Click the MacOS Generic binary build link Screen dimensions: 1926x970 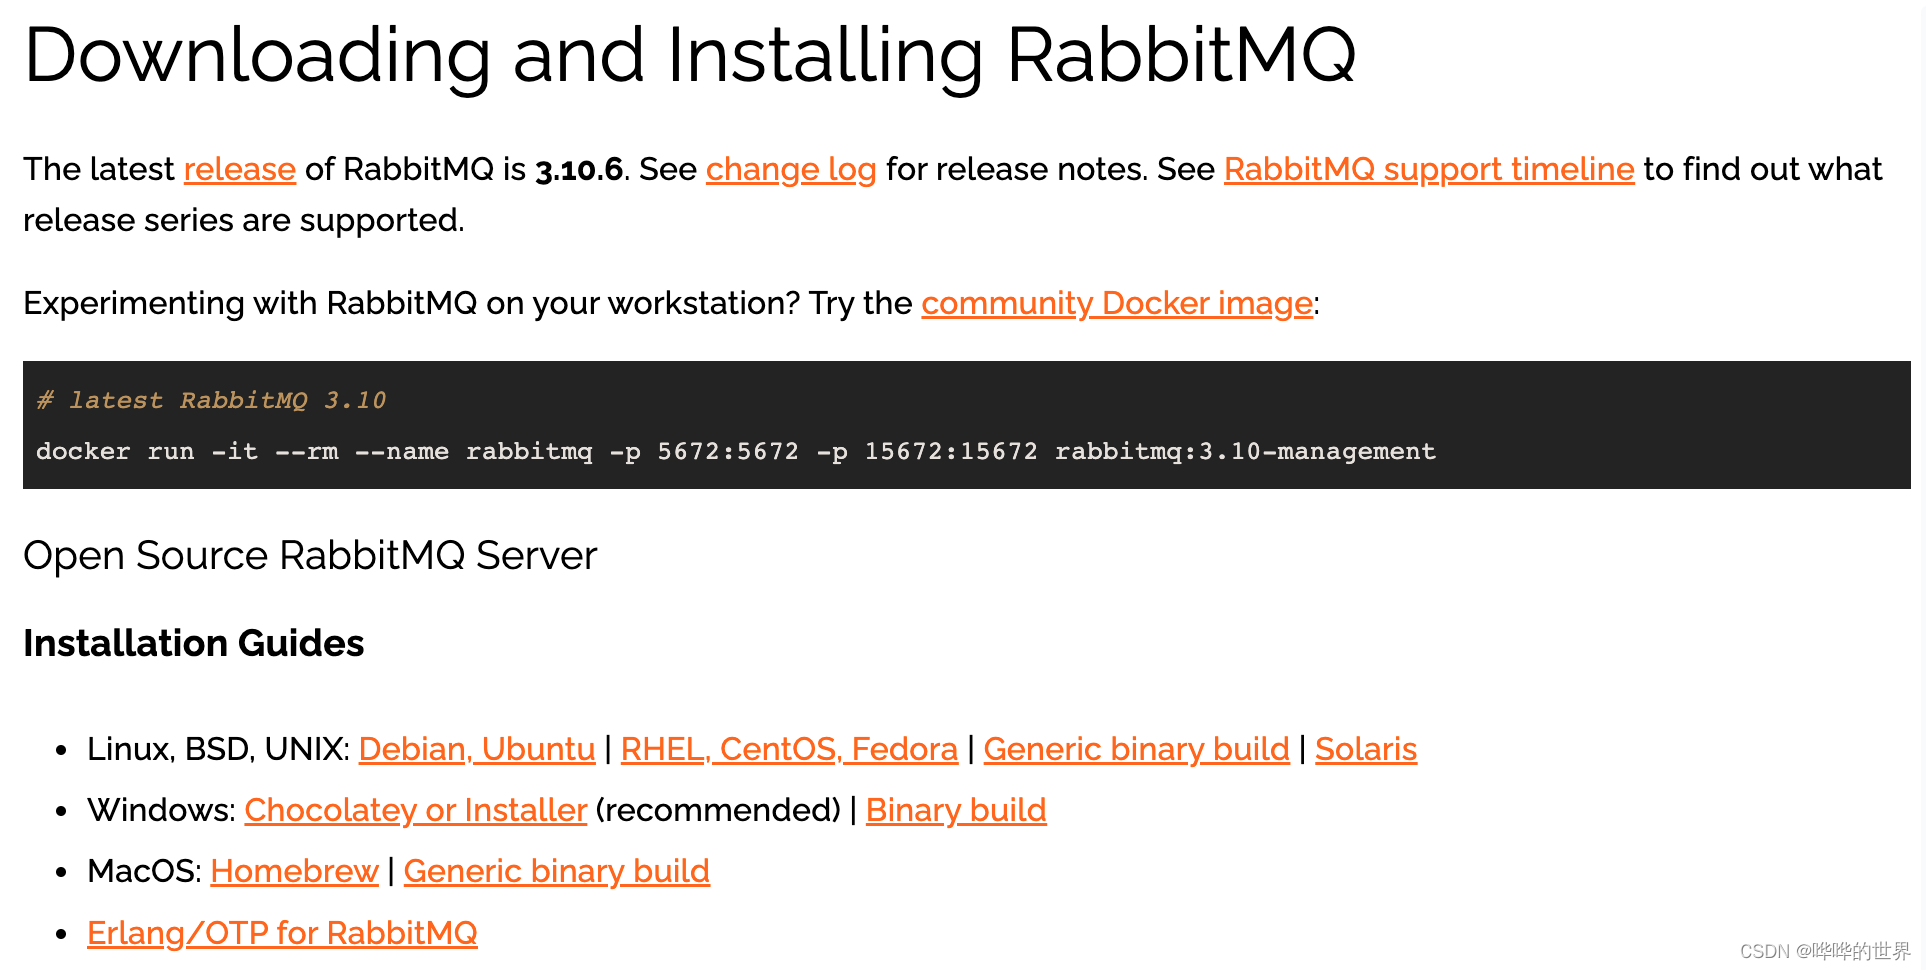(x=556, y=872)
